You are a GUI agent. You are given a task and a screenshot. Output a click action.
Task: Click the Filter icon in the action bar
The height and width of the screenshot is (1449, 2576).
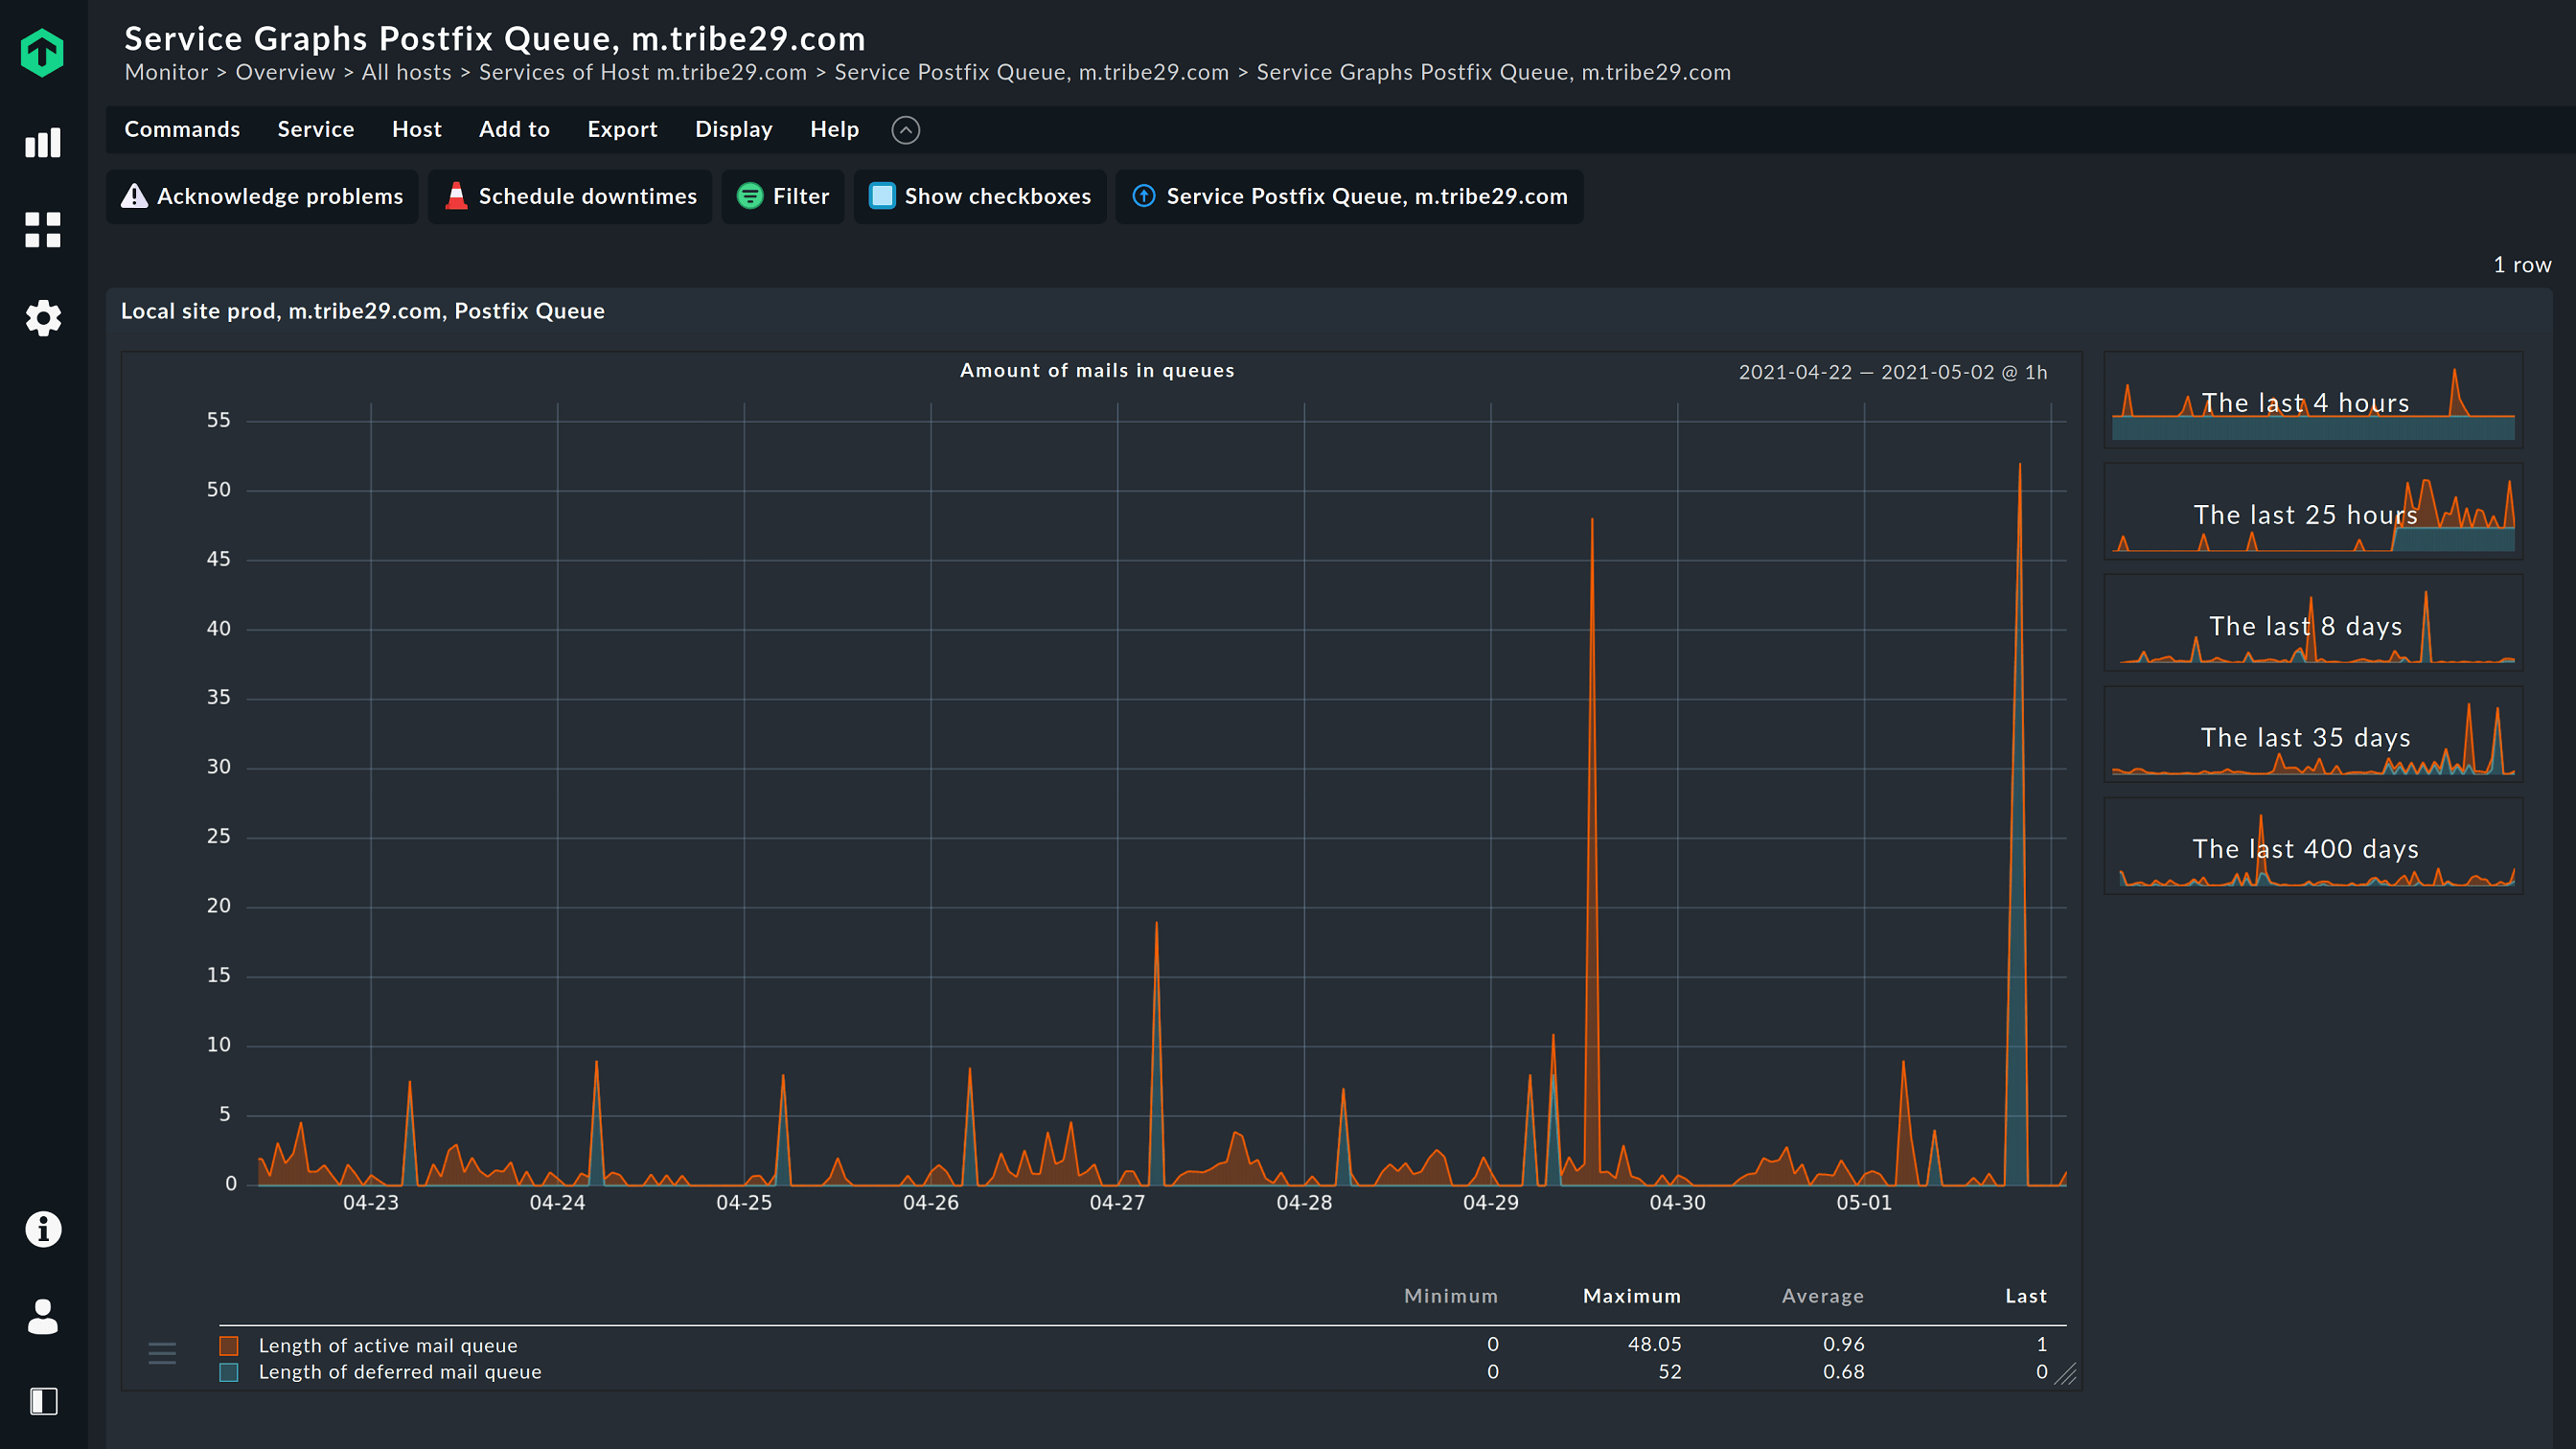tap(750, 196)
